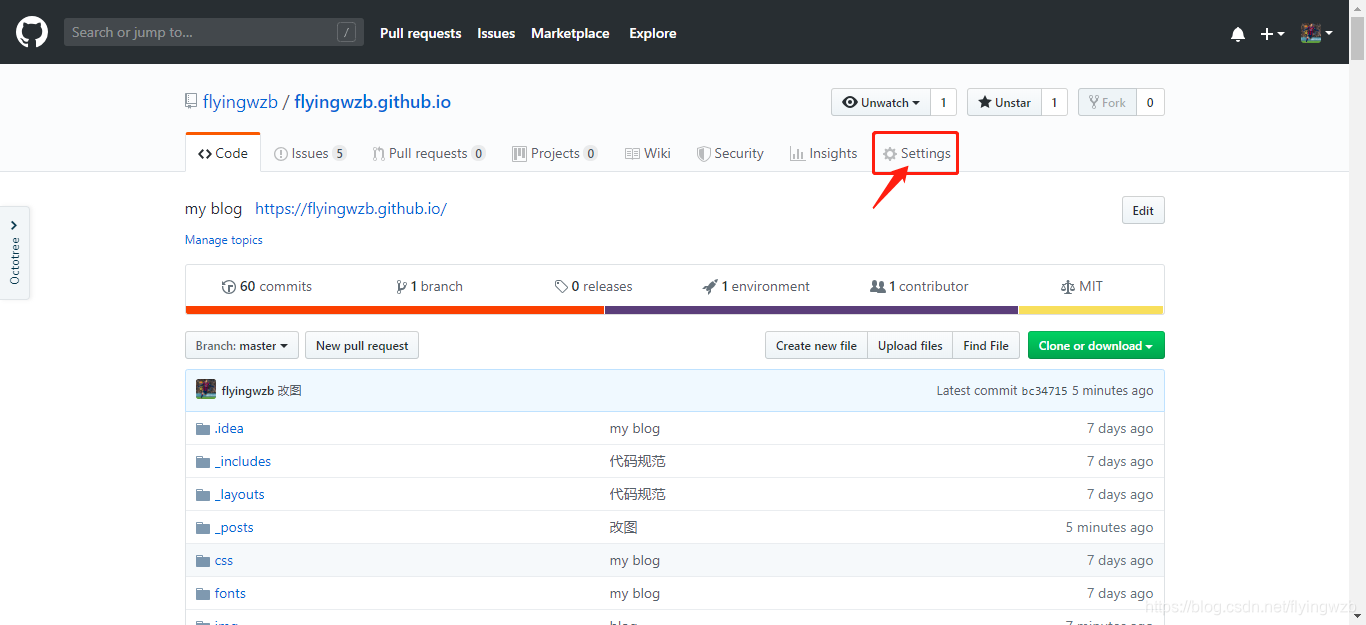This screenshot has width=1366, height=625.
Task: Click the folder icon beside fonts
Action: tap(203, 593)
